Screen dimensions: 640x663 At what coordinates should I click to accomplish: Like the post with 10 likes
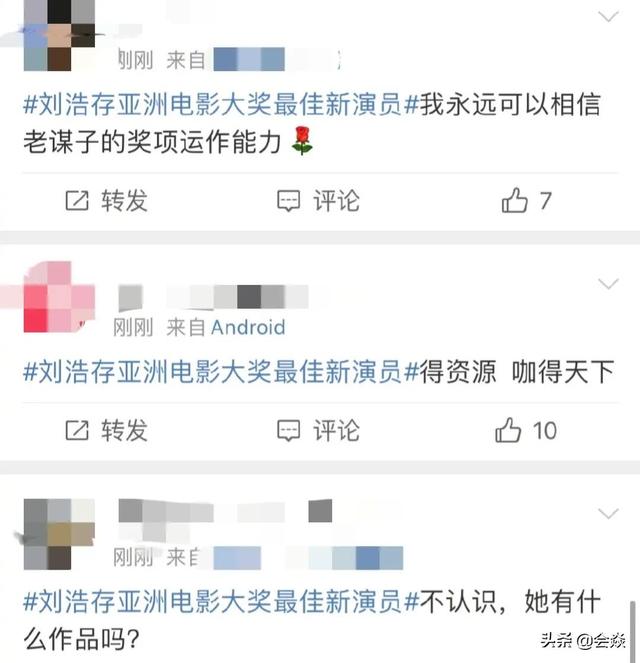coord(508,430)
